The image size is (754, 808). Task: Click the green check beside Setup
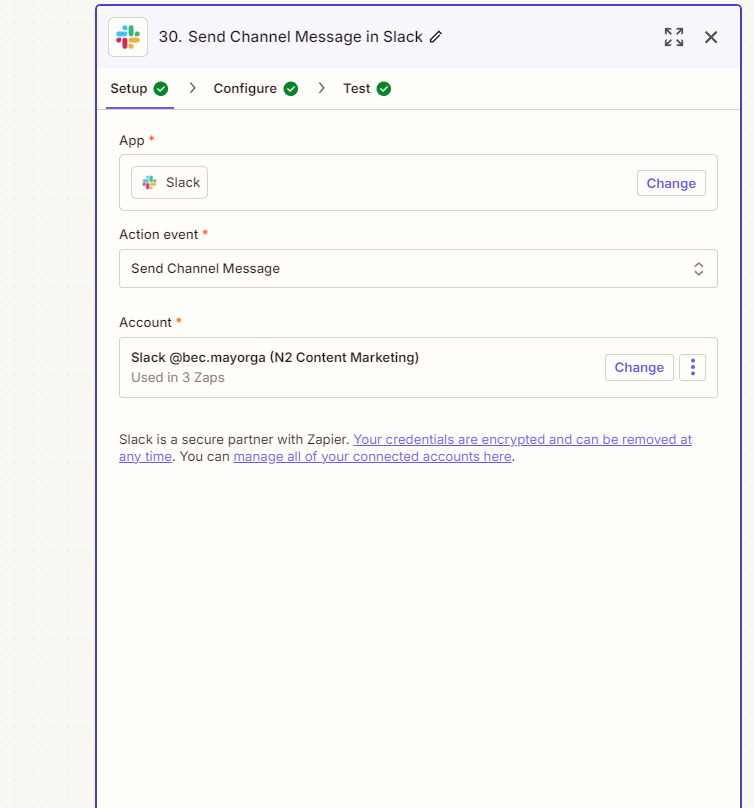point(161,89)
